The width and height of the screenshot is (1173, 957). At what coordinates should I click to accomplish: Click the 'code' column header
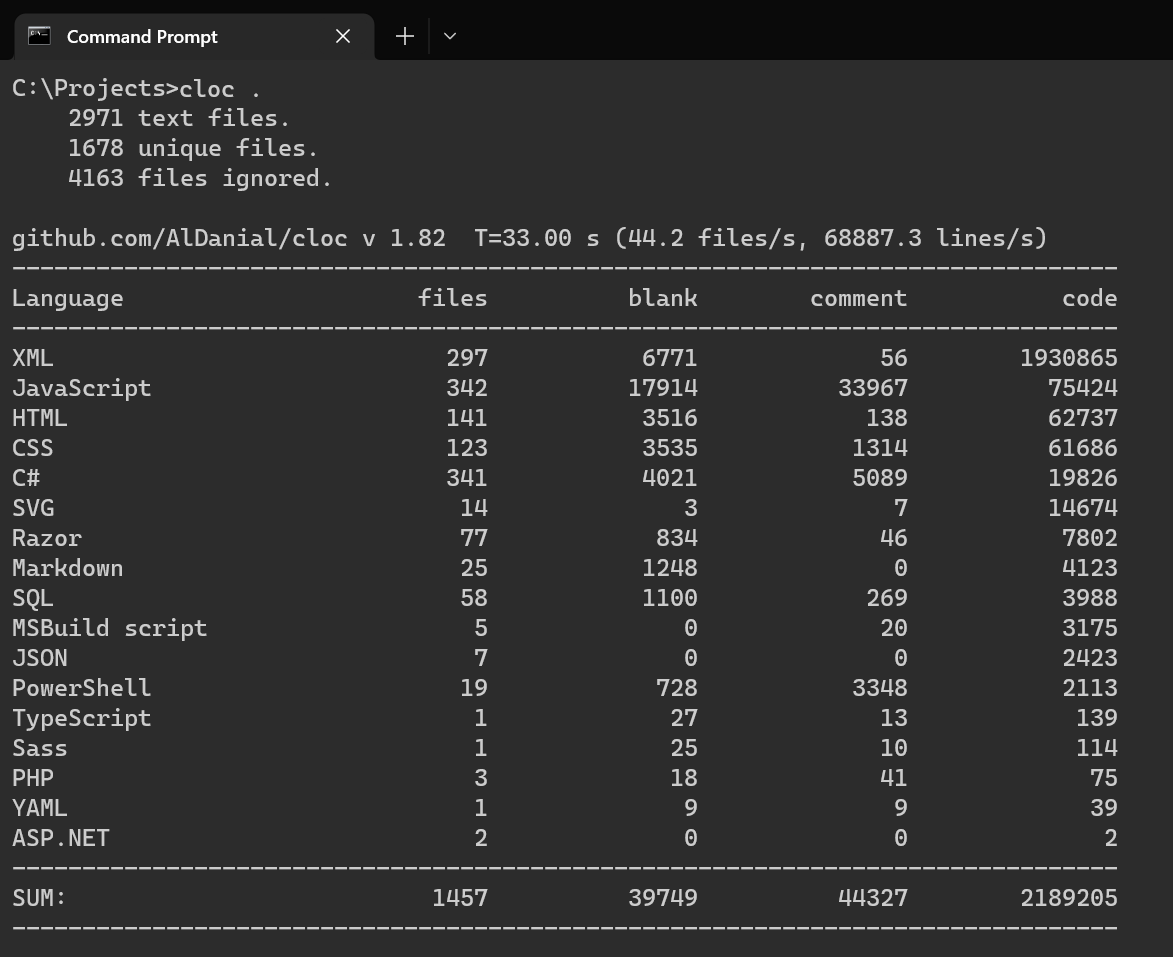1089,298
